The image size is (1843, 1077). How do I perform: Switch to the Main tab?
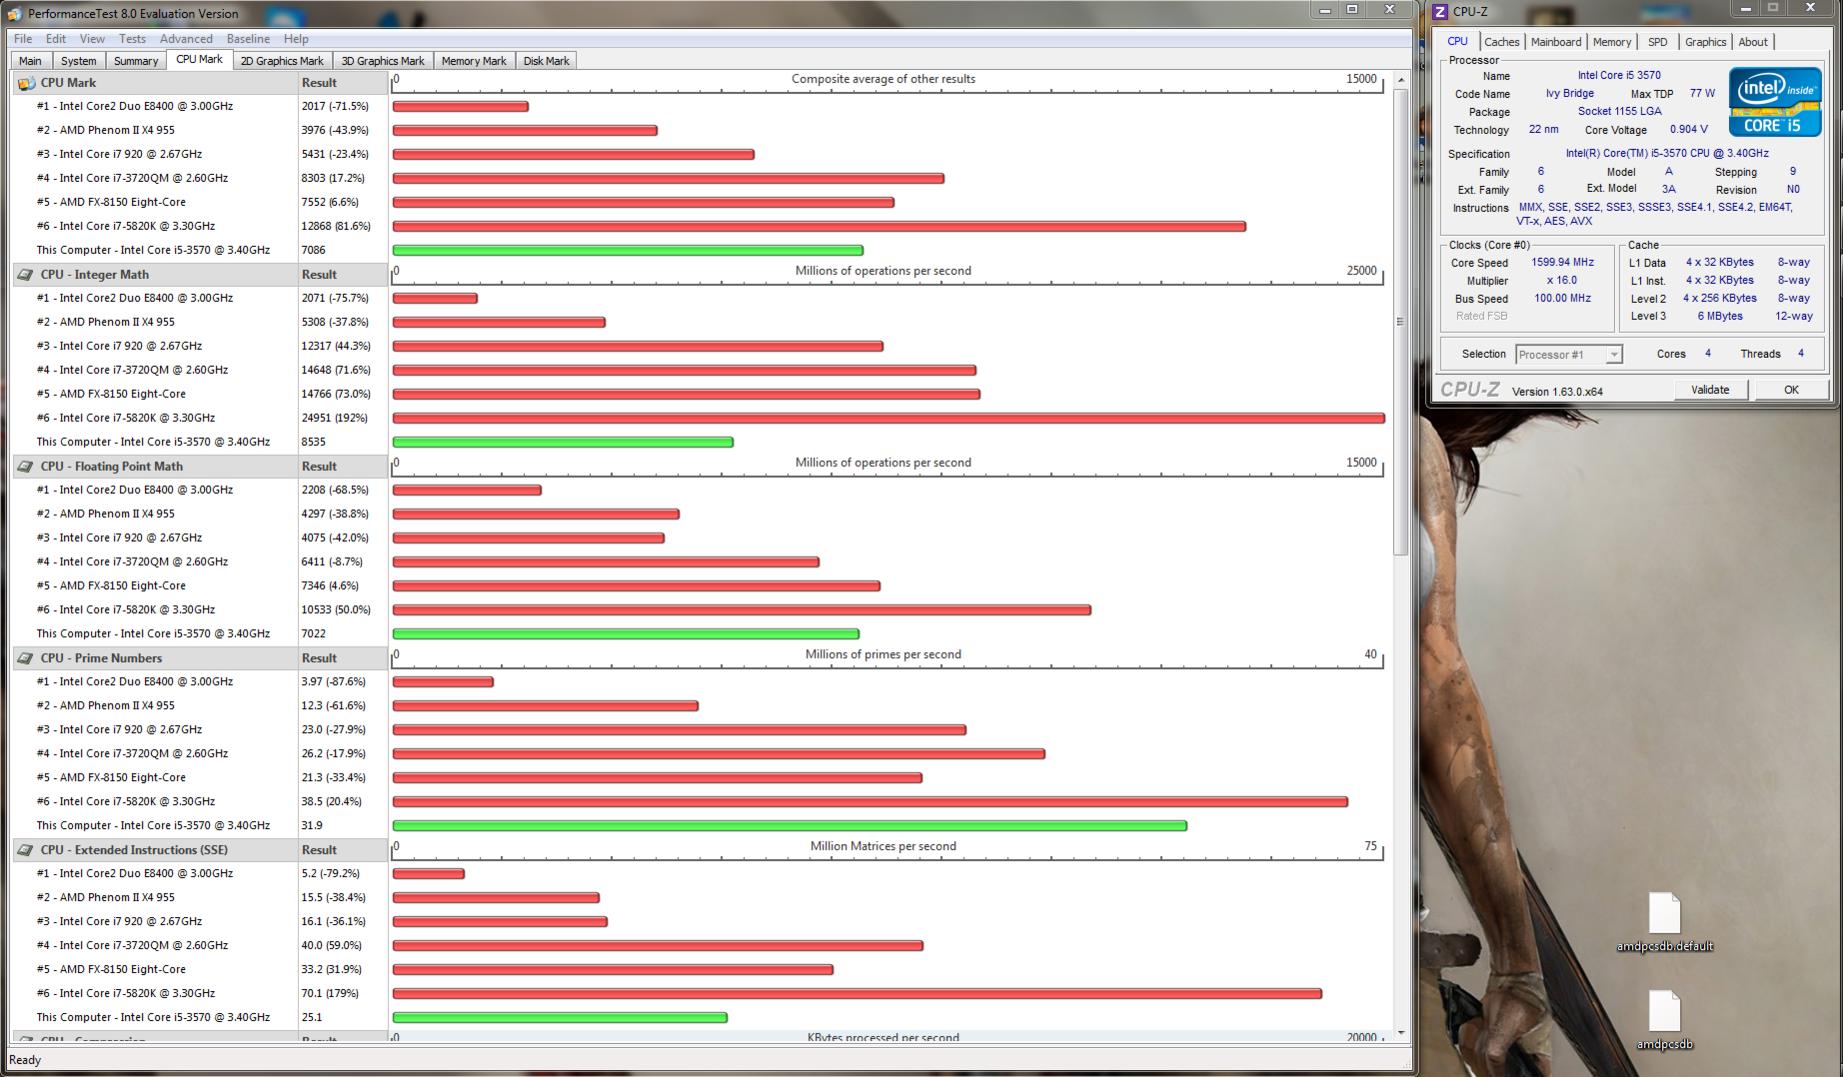30,61
